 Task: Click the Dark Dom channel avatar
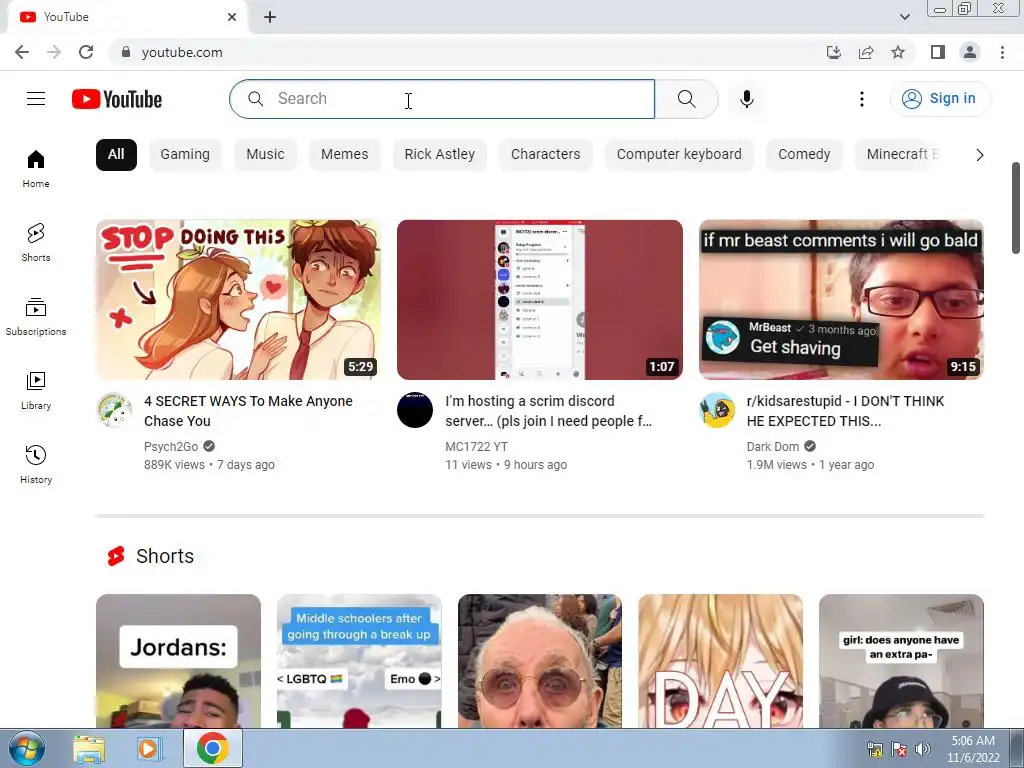click(716, 410)
